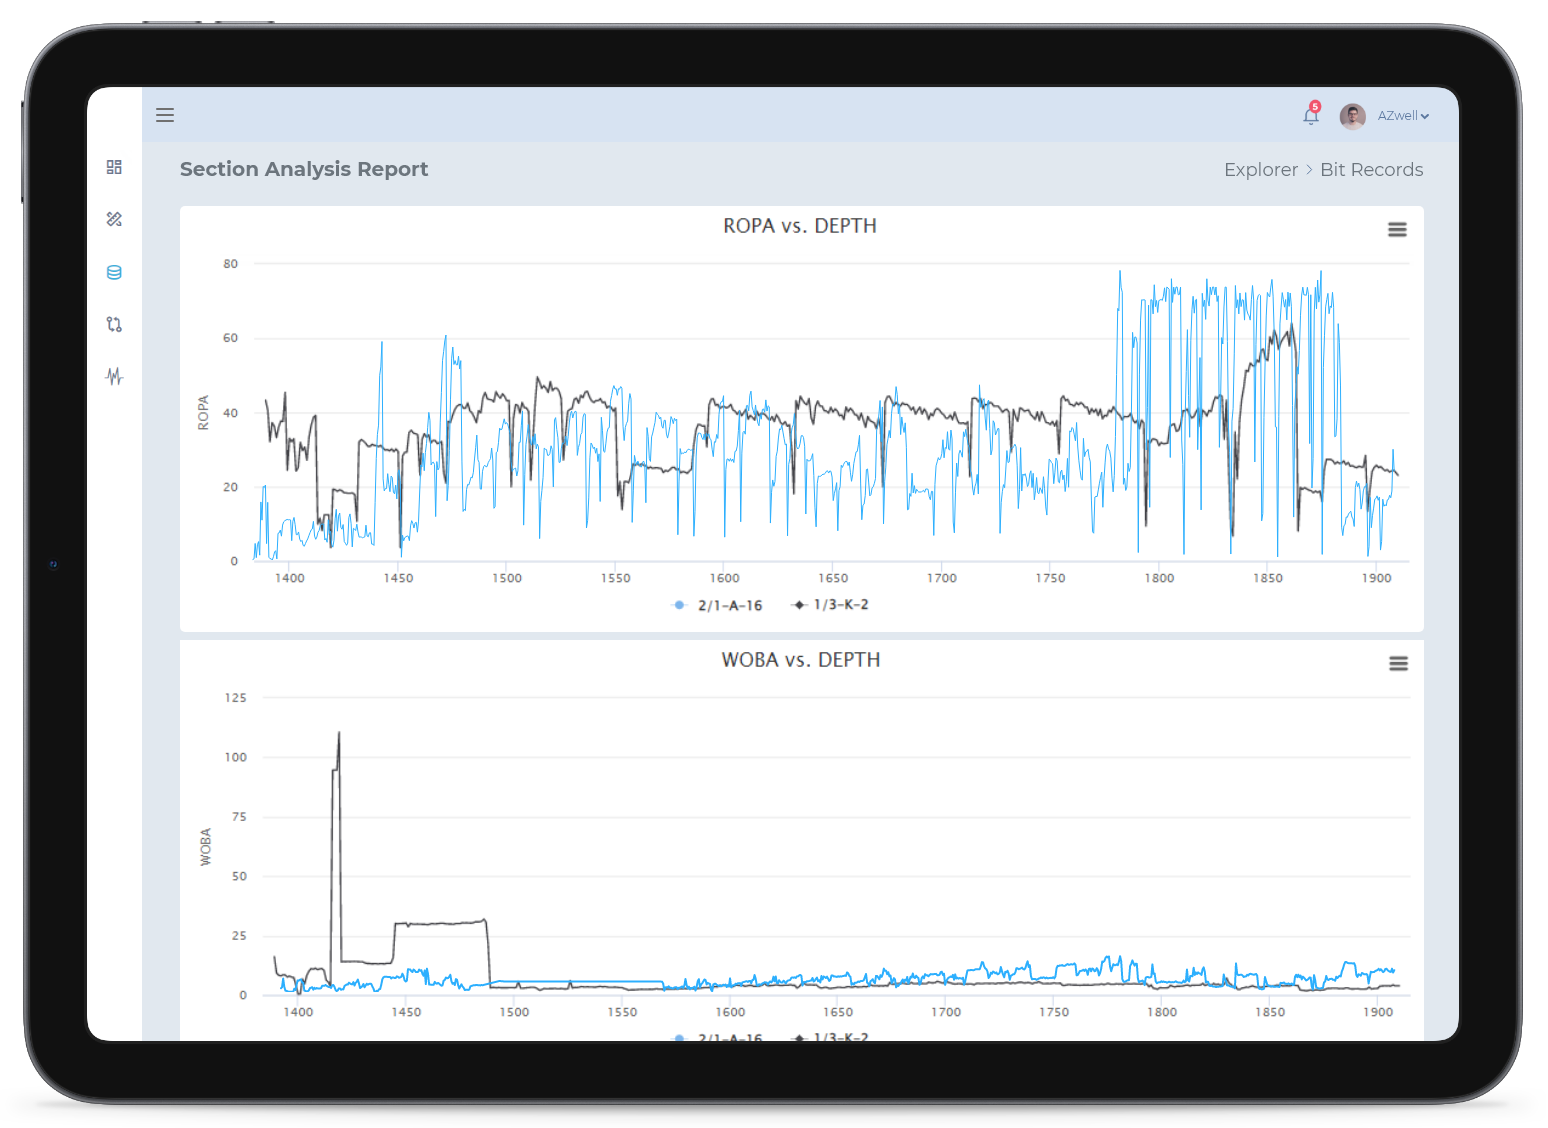Image resolution: width=1548 pixels, height=1128 pixels.
Task: Select the blue database icon in sidebar
Action: [x=114, y=272]
